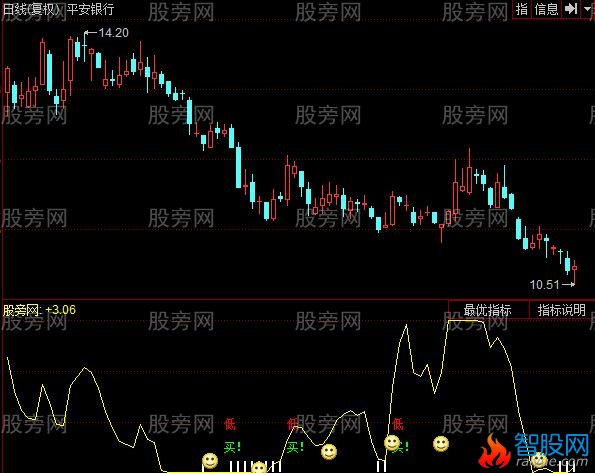Select the 平安银行 stock title
The height and width of the screenshot is (473, 595).
[90, 9]
